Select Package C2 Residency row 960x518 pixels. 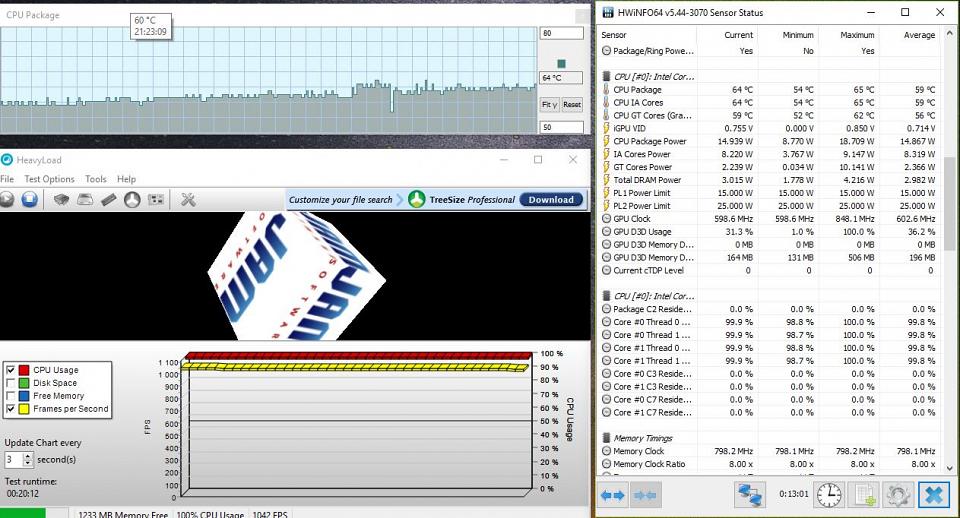pos(770,309)
